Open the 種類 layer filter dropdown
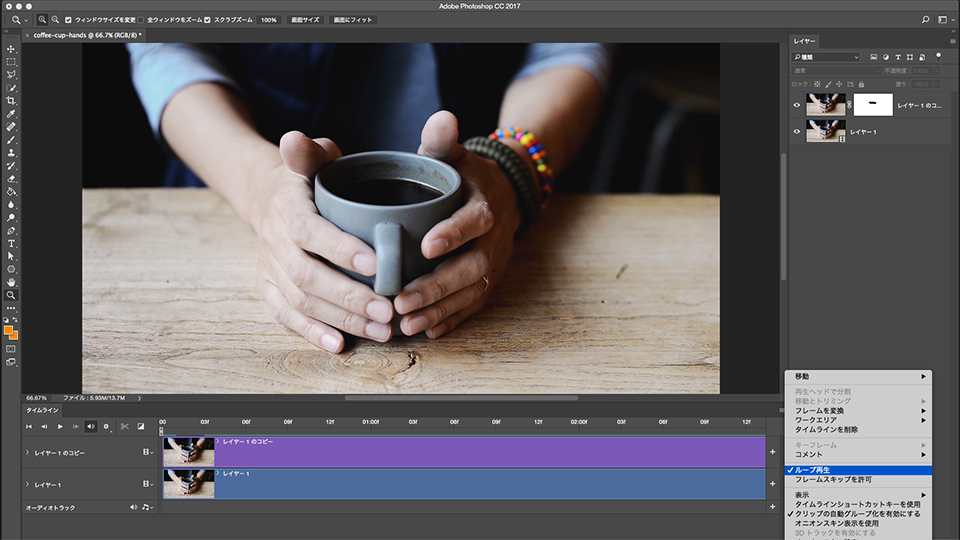Screen dimensions: 960x540 (826, 57)
